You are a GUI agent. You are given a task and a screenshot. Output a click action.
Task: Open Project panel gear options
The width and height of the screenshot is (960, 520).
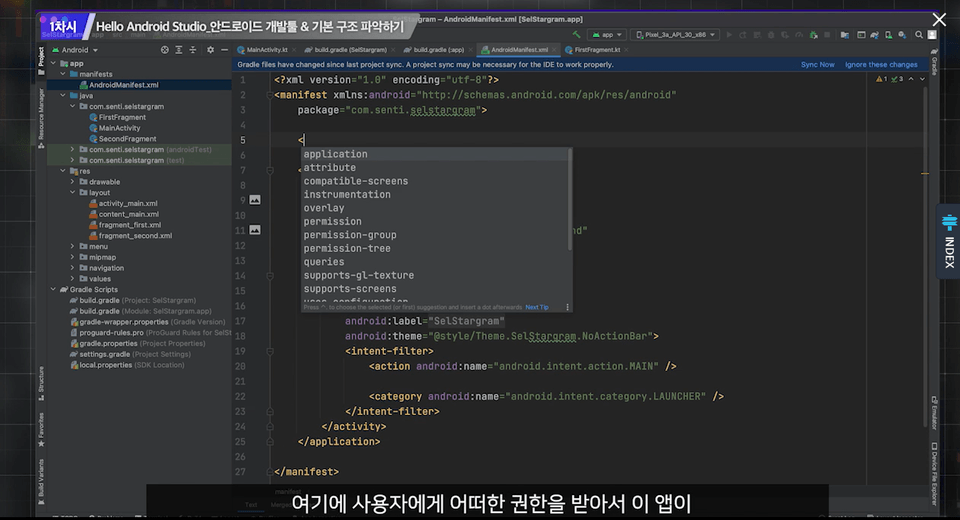pos(210,50)
